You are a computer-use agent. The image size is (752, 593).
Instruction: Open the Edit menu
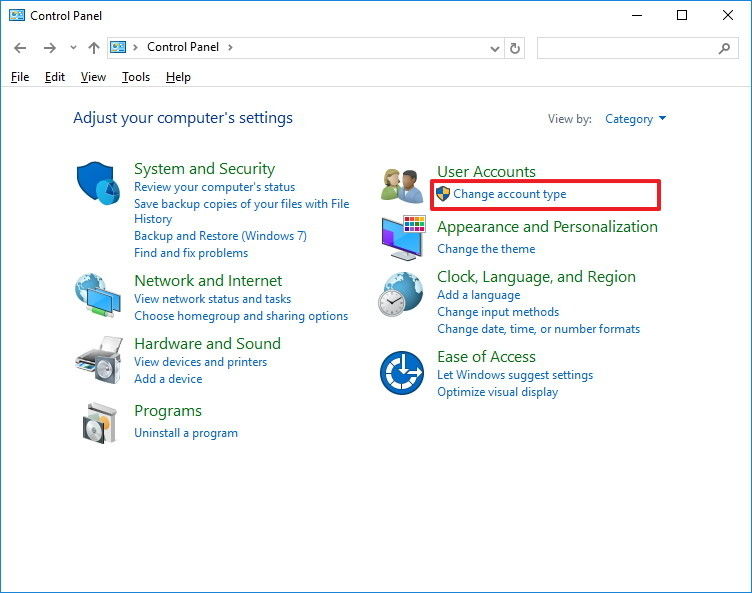pos(55,77)
